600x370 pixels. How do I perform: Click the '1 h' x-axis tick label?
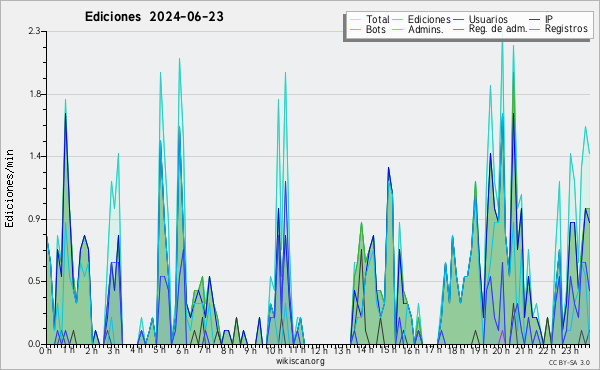[68, 350]
